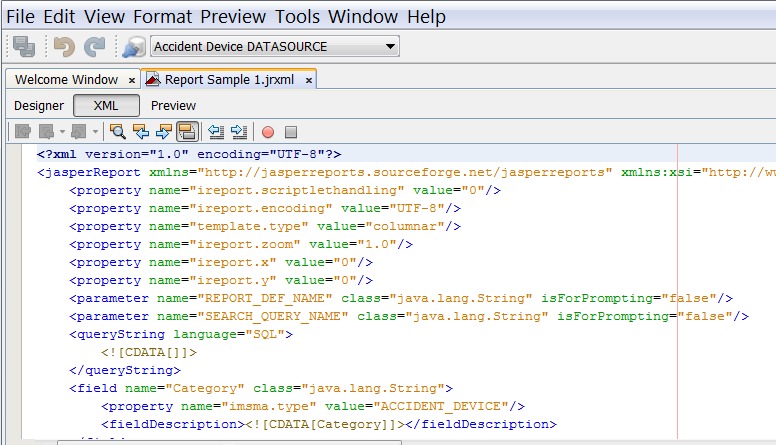The width and height of the screenshot is (776, 445).
Task: Close the Report Sample 1.jrxml tab
Action: pyautogui.click(x=309, y=80)
